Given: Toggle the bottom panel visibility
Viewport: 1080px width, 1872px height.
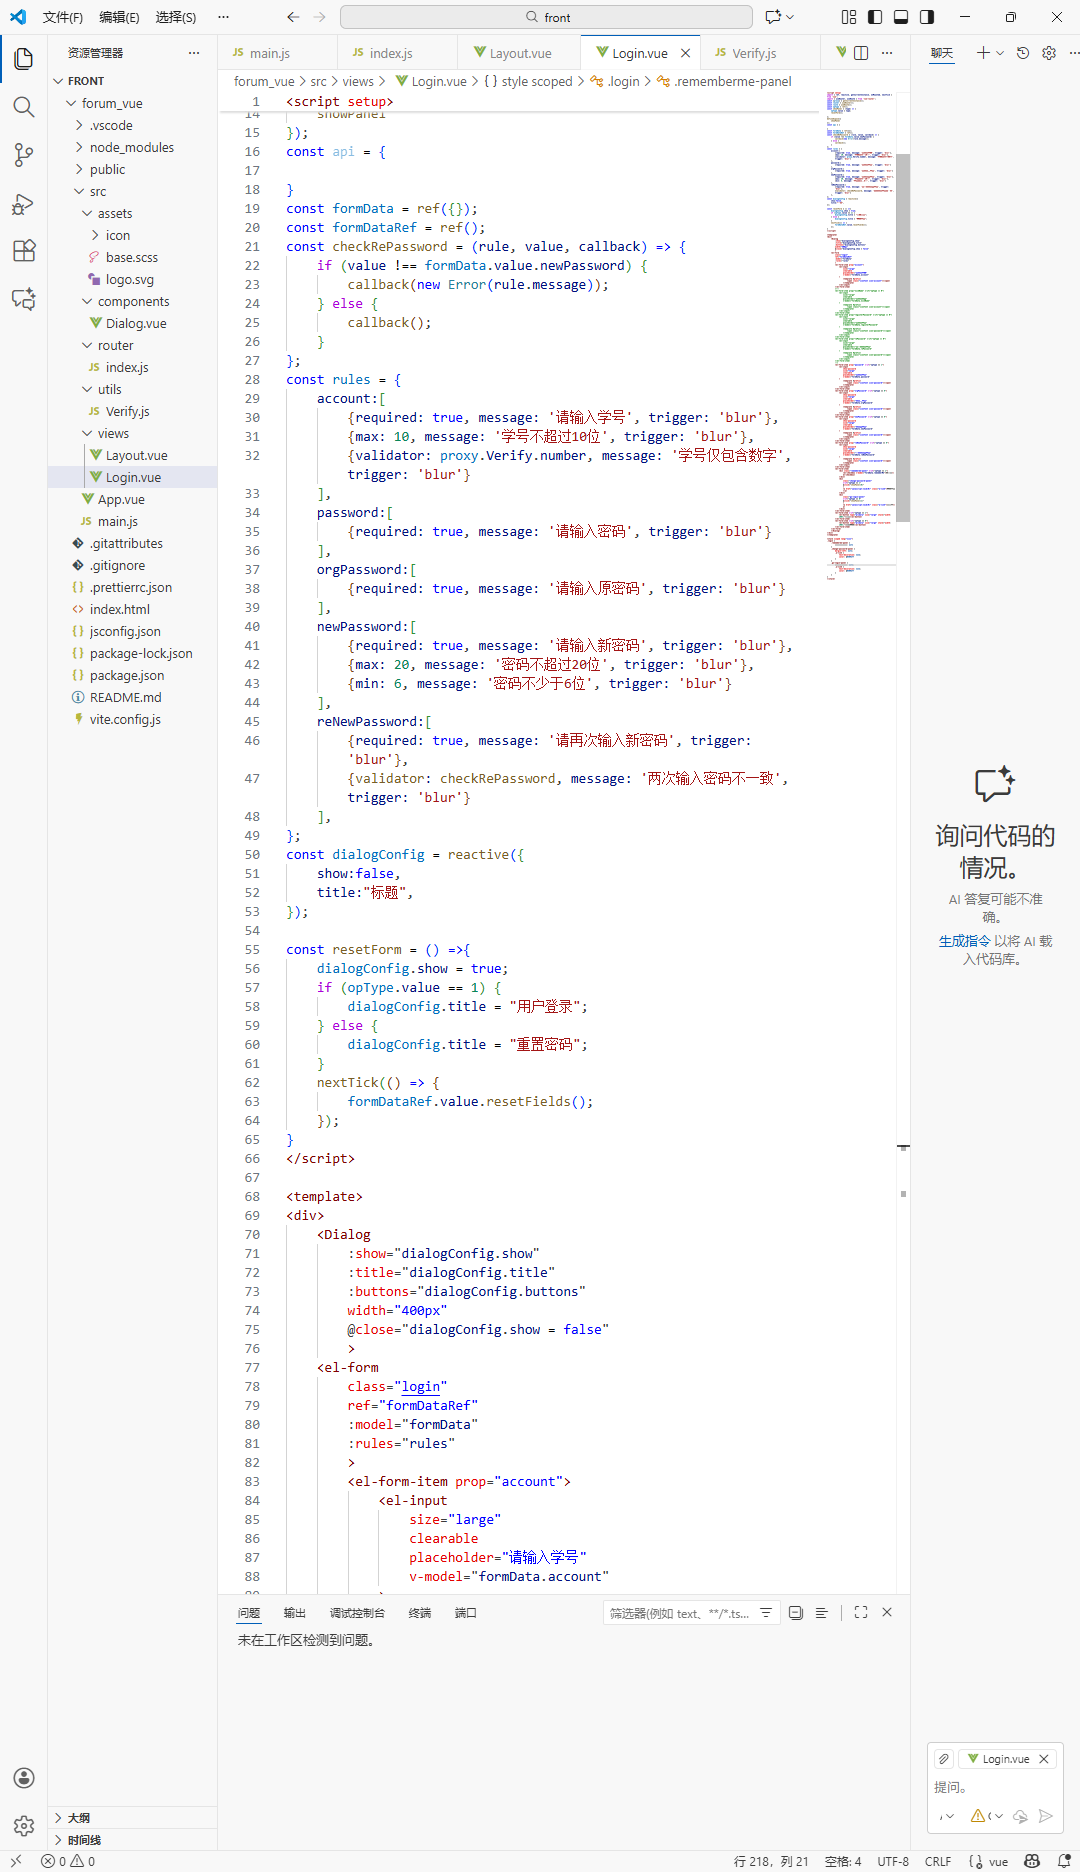Looking at the screenshot, I should pos(901,17).
